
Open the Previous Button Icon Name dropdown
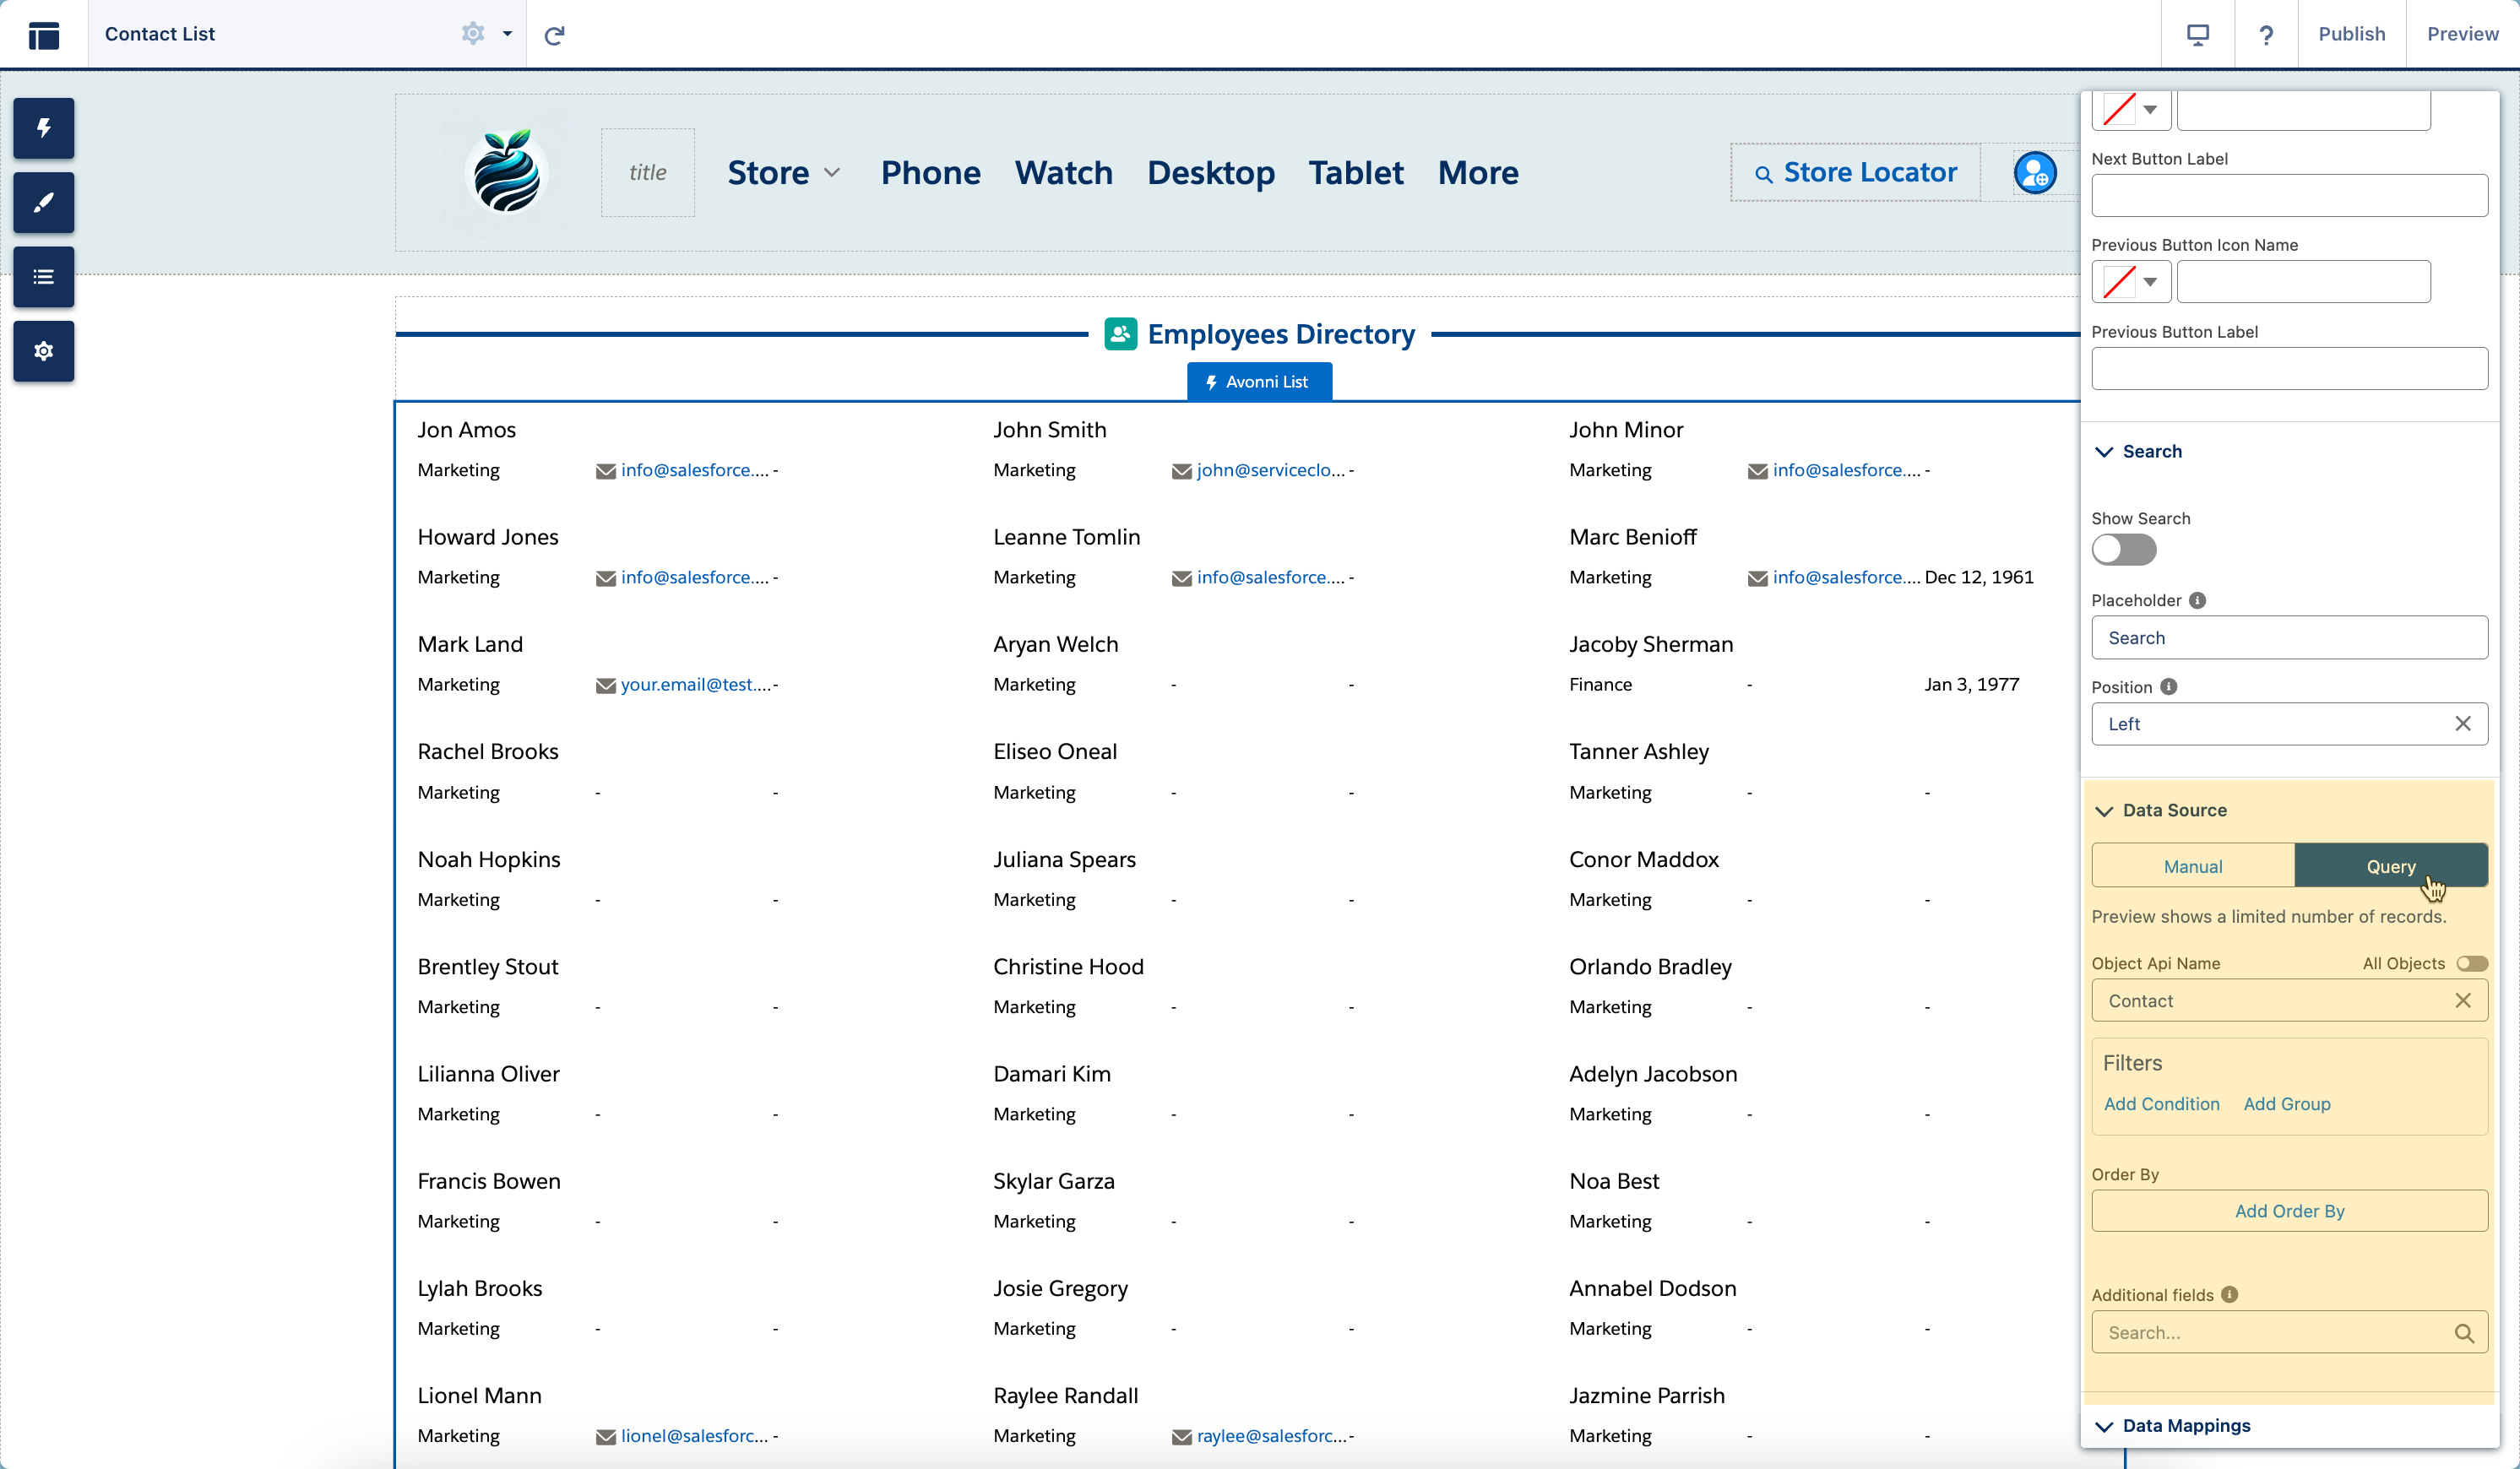(2130, 282)
